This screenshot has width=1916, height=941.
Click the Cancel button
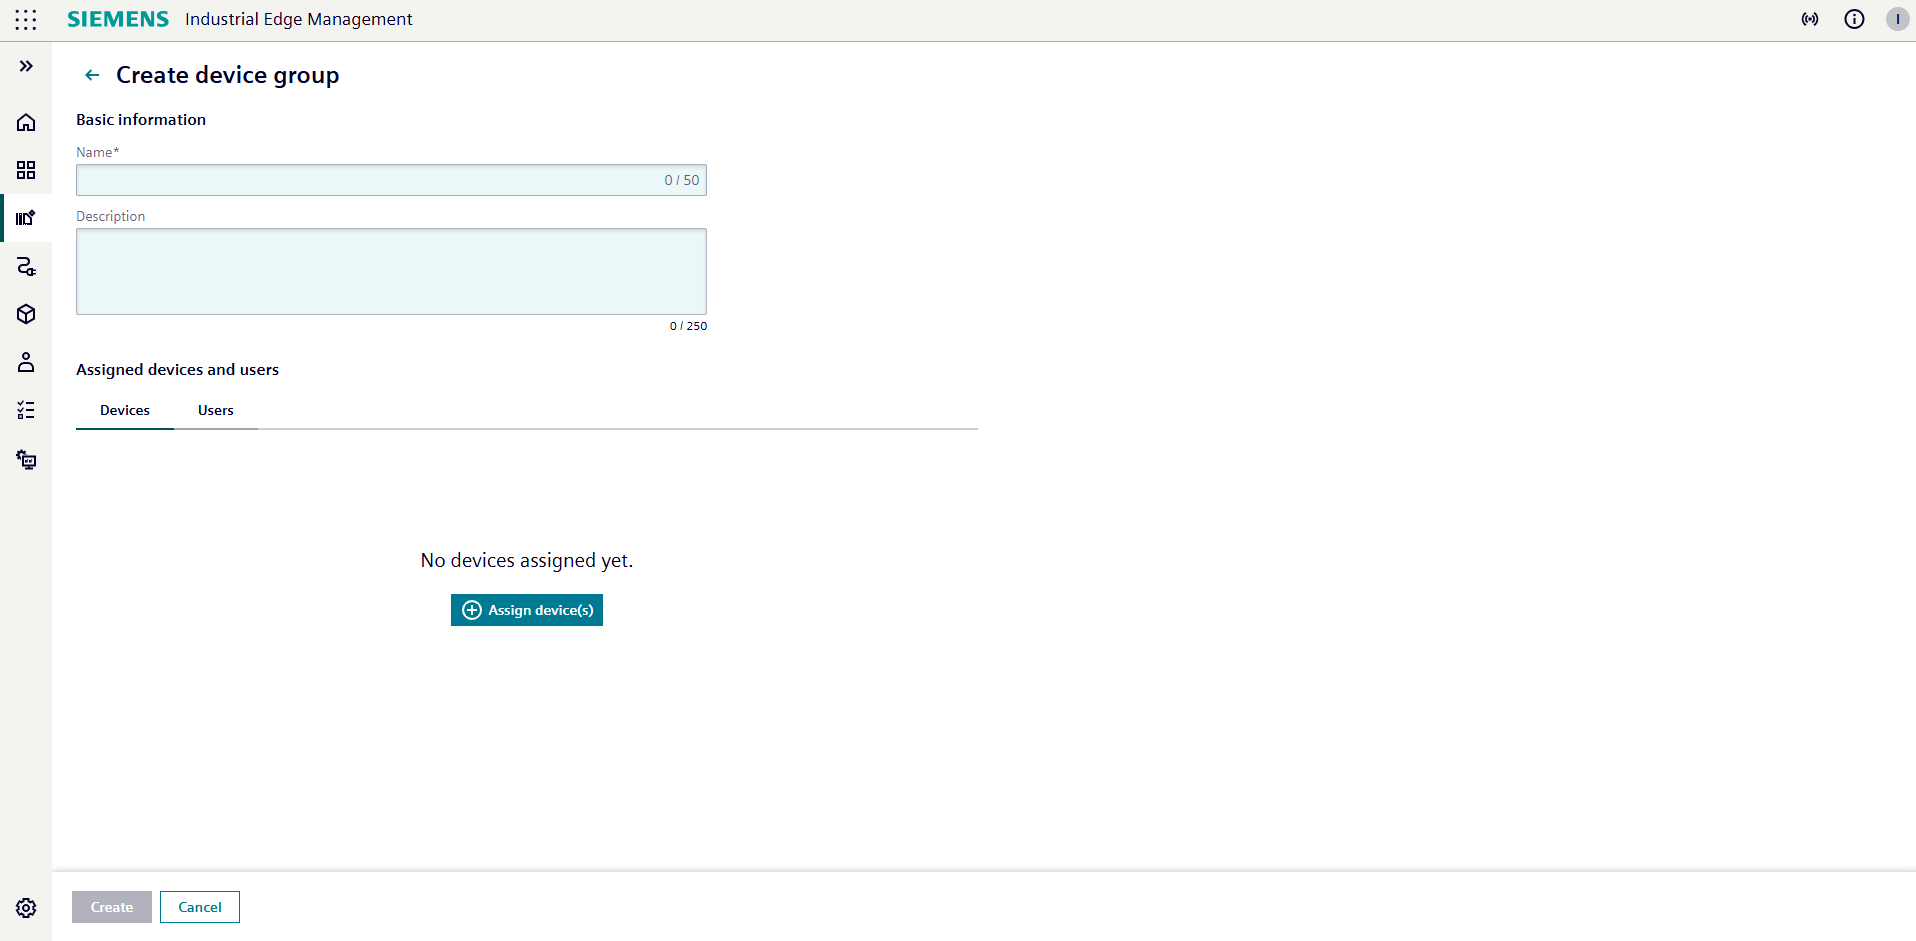point(200,907)
